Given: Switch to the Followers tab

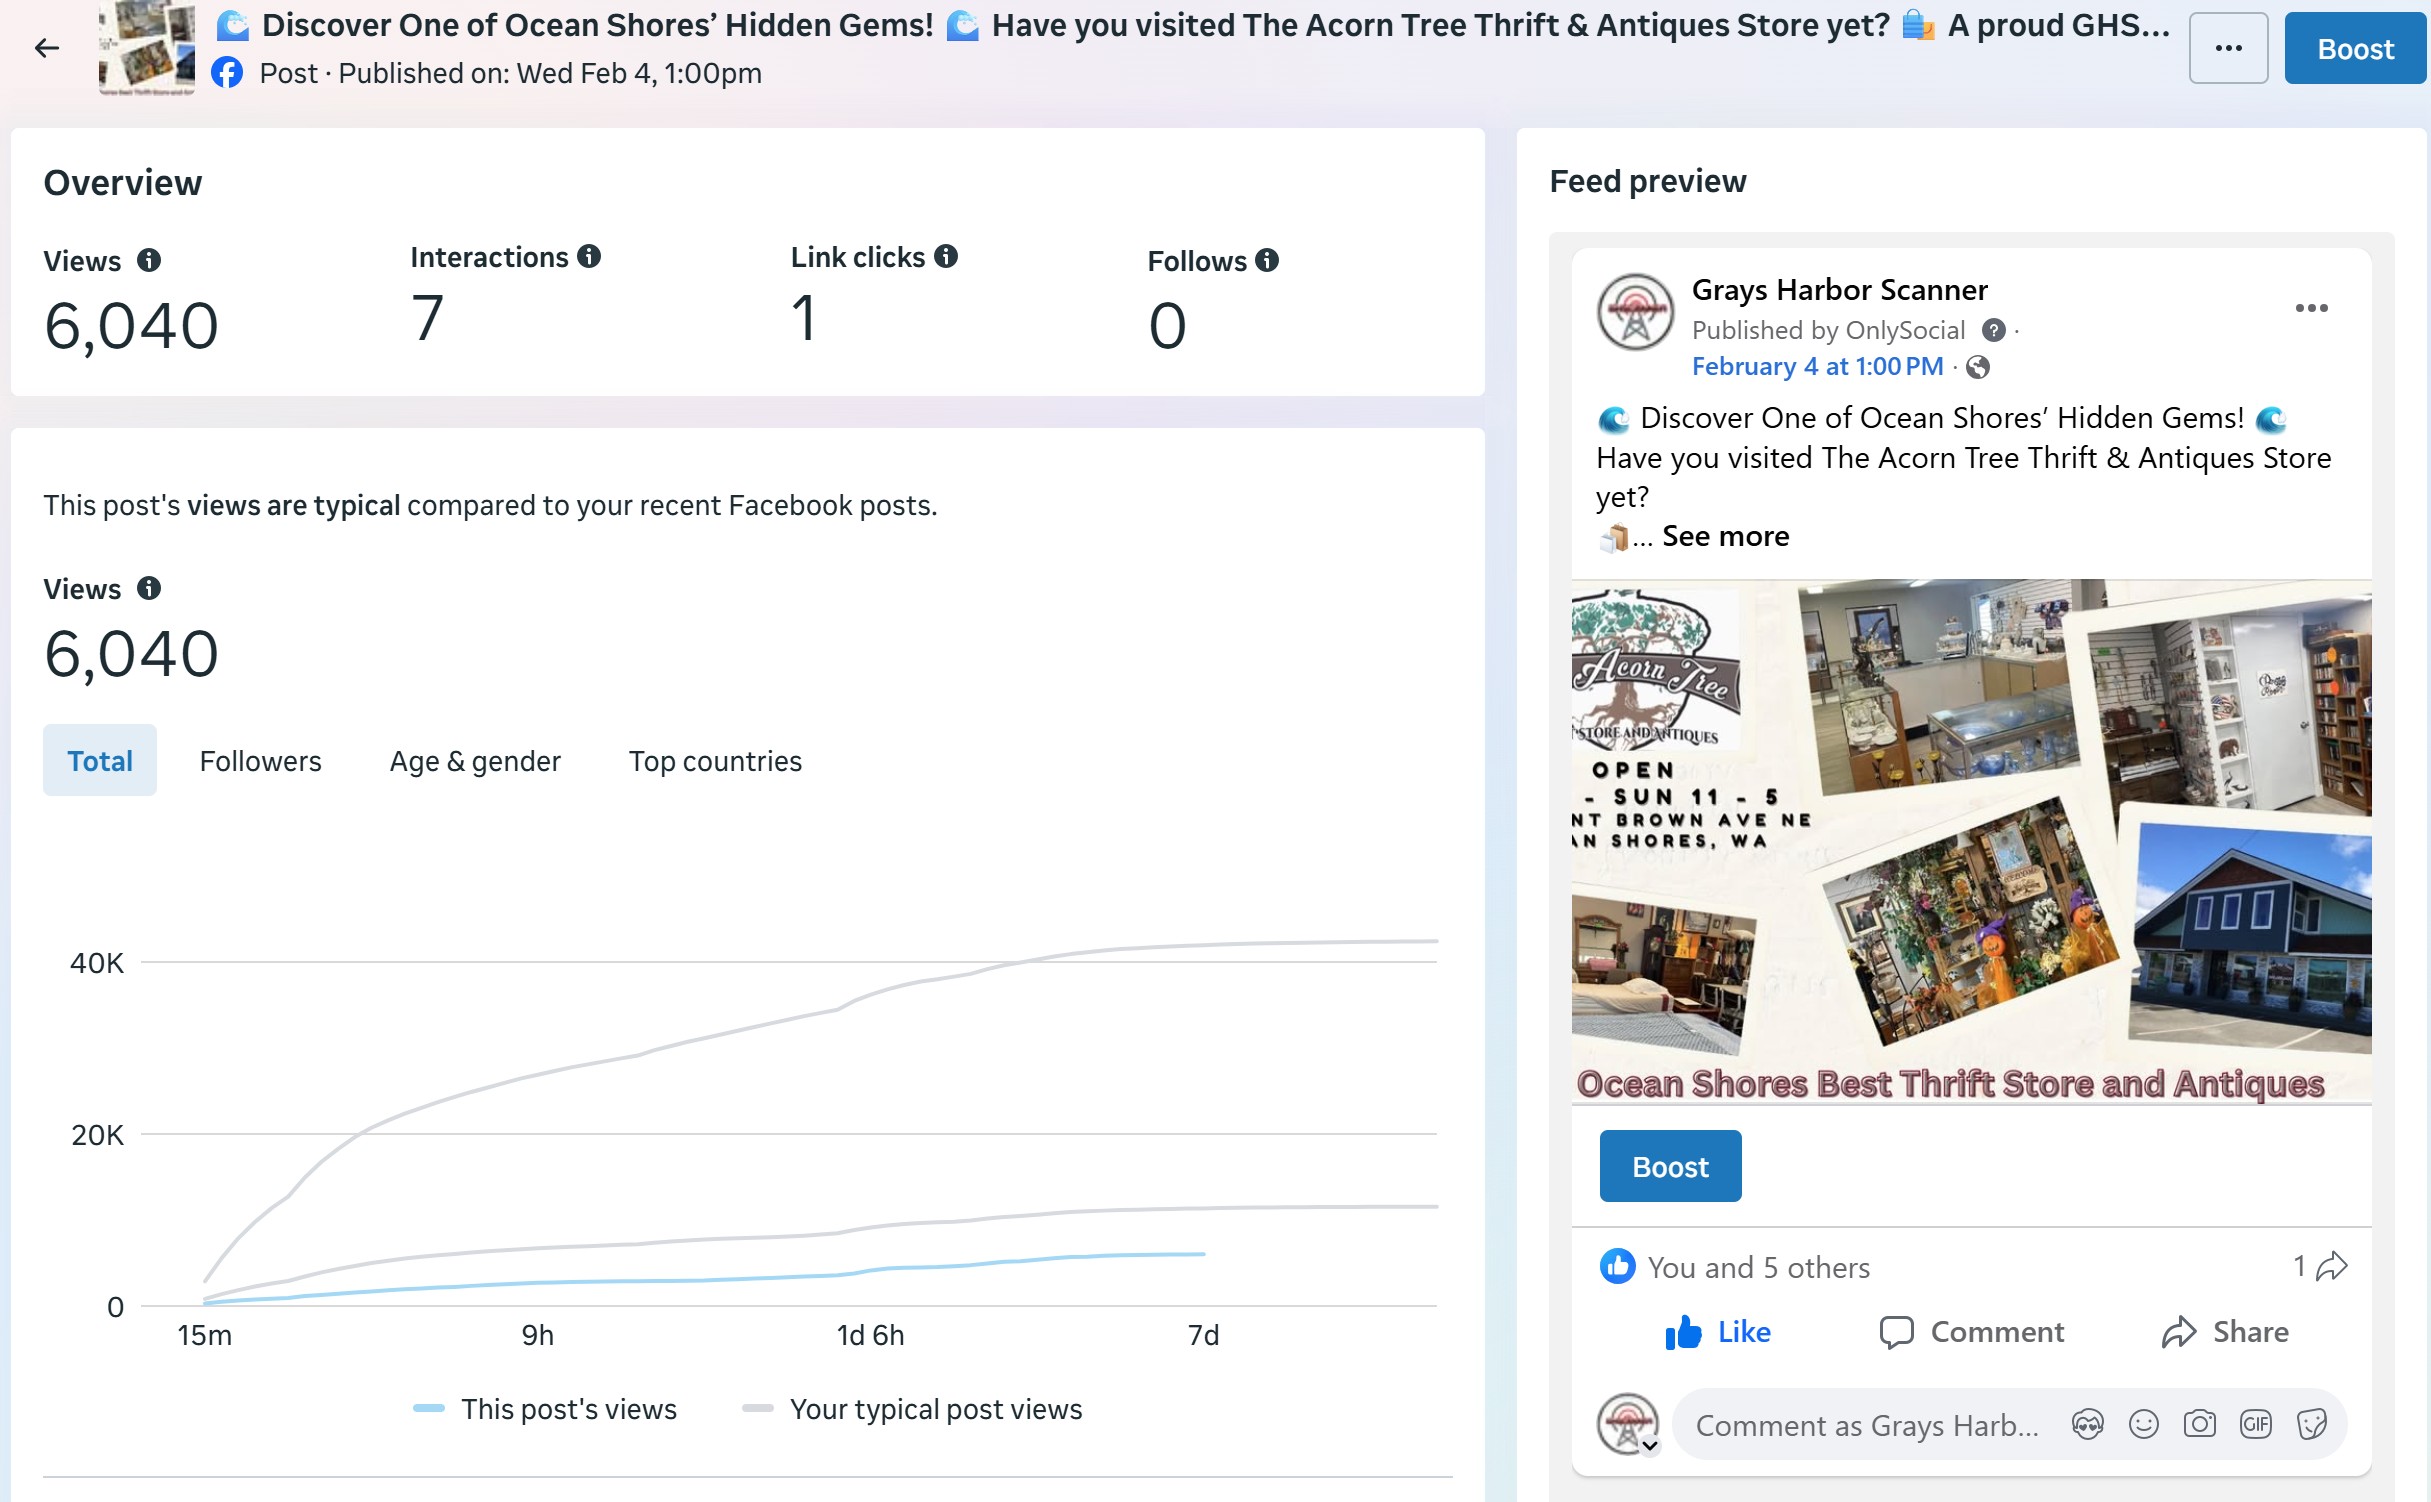Looking at the screenshot, I should click(260, 761).
